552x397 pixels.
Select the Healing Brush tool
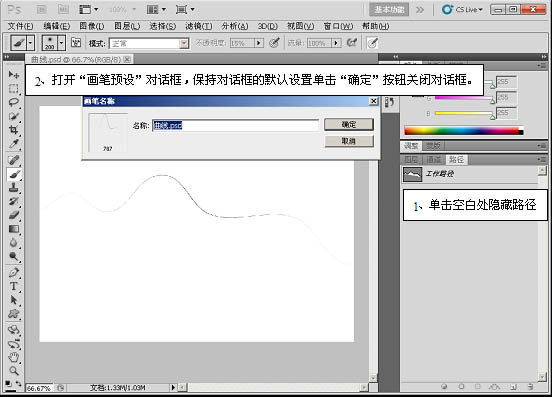click(x=14, y=160)
